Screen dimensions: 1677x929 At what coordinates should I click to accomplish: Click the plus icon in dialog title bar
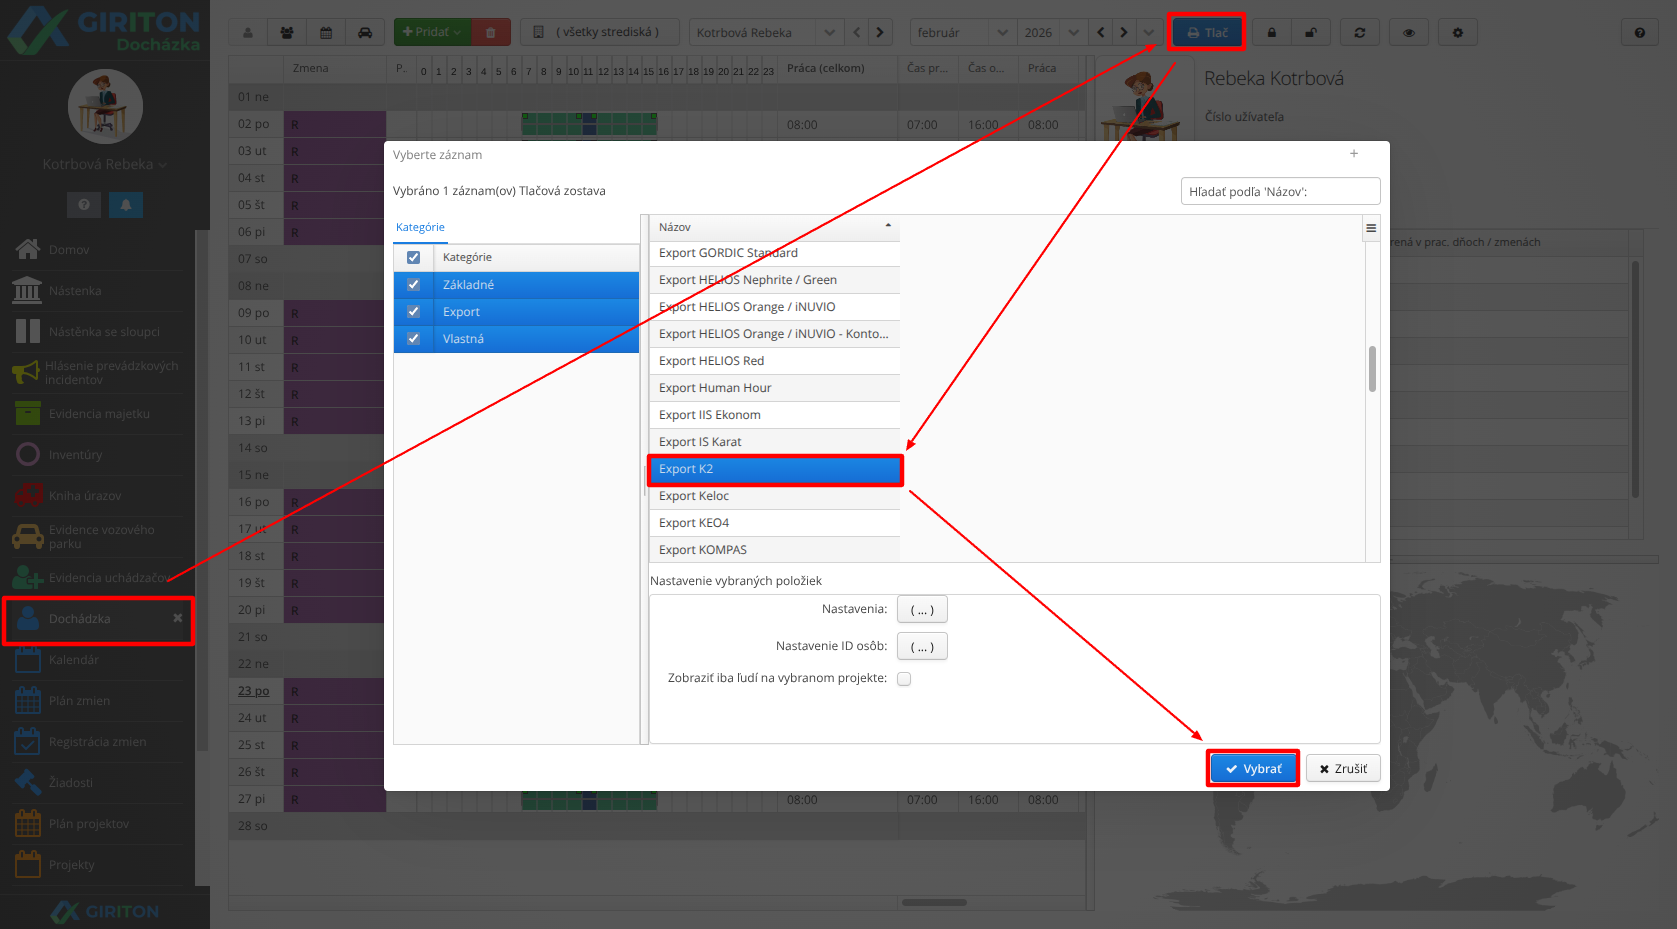(1354, 154)
